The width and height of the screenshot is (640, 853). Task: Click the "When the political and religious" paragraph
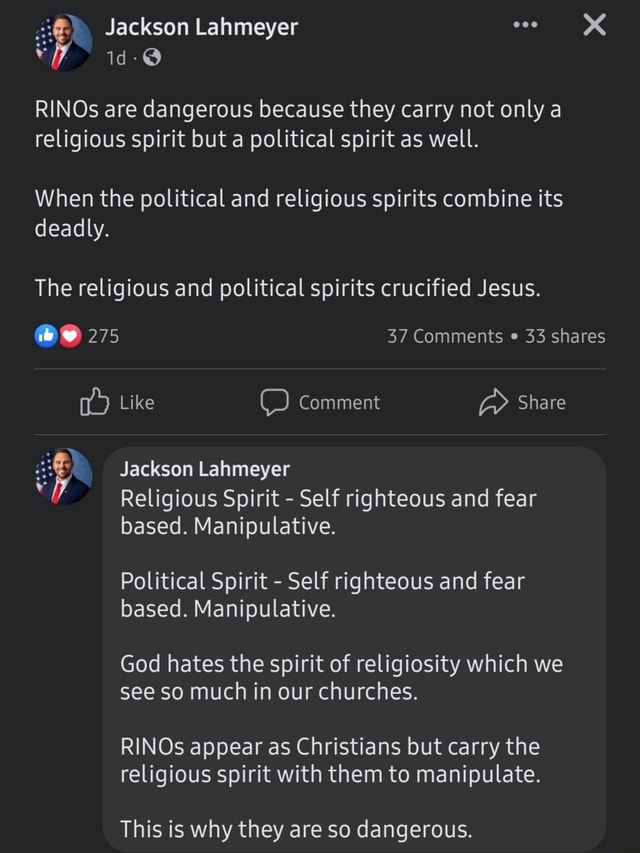click(x=298, y=213)
